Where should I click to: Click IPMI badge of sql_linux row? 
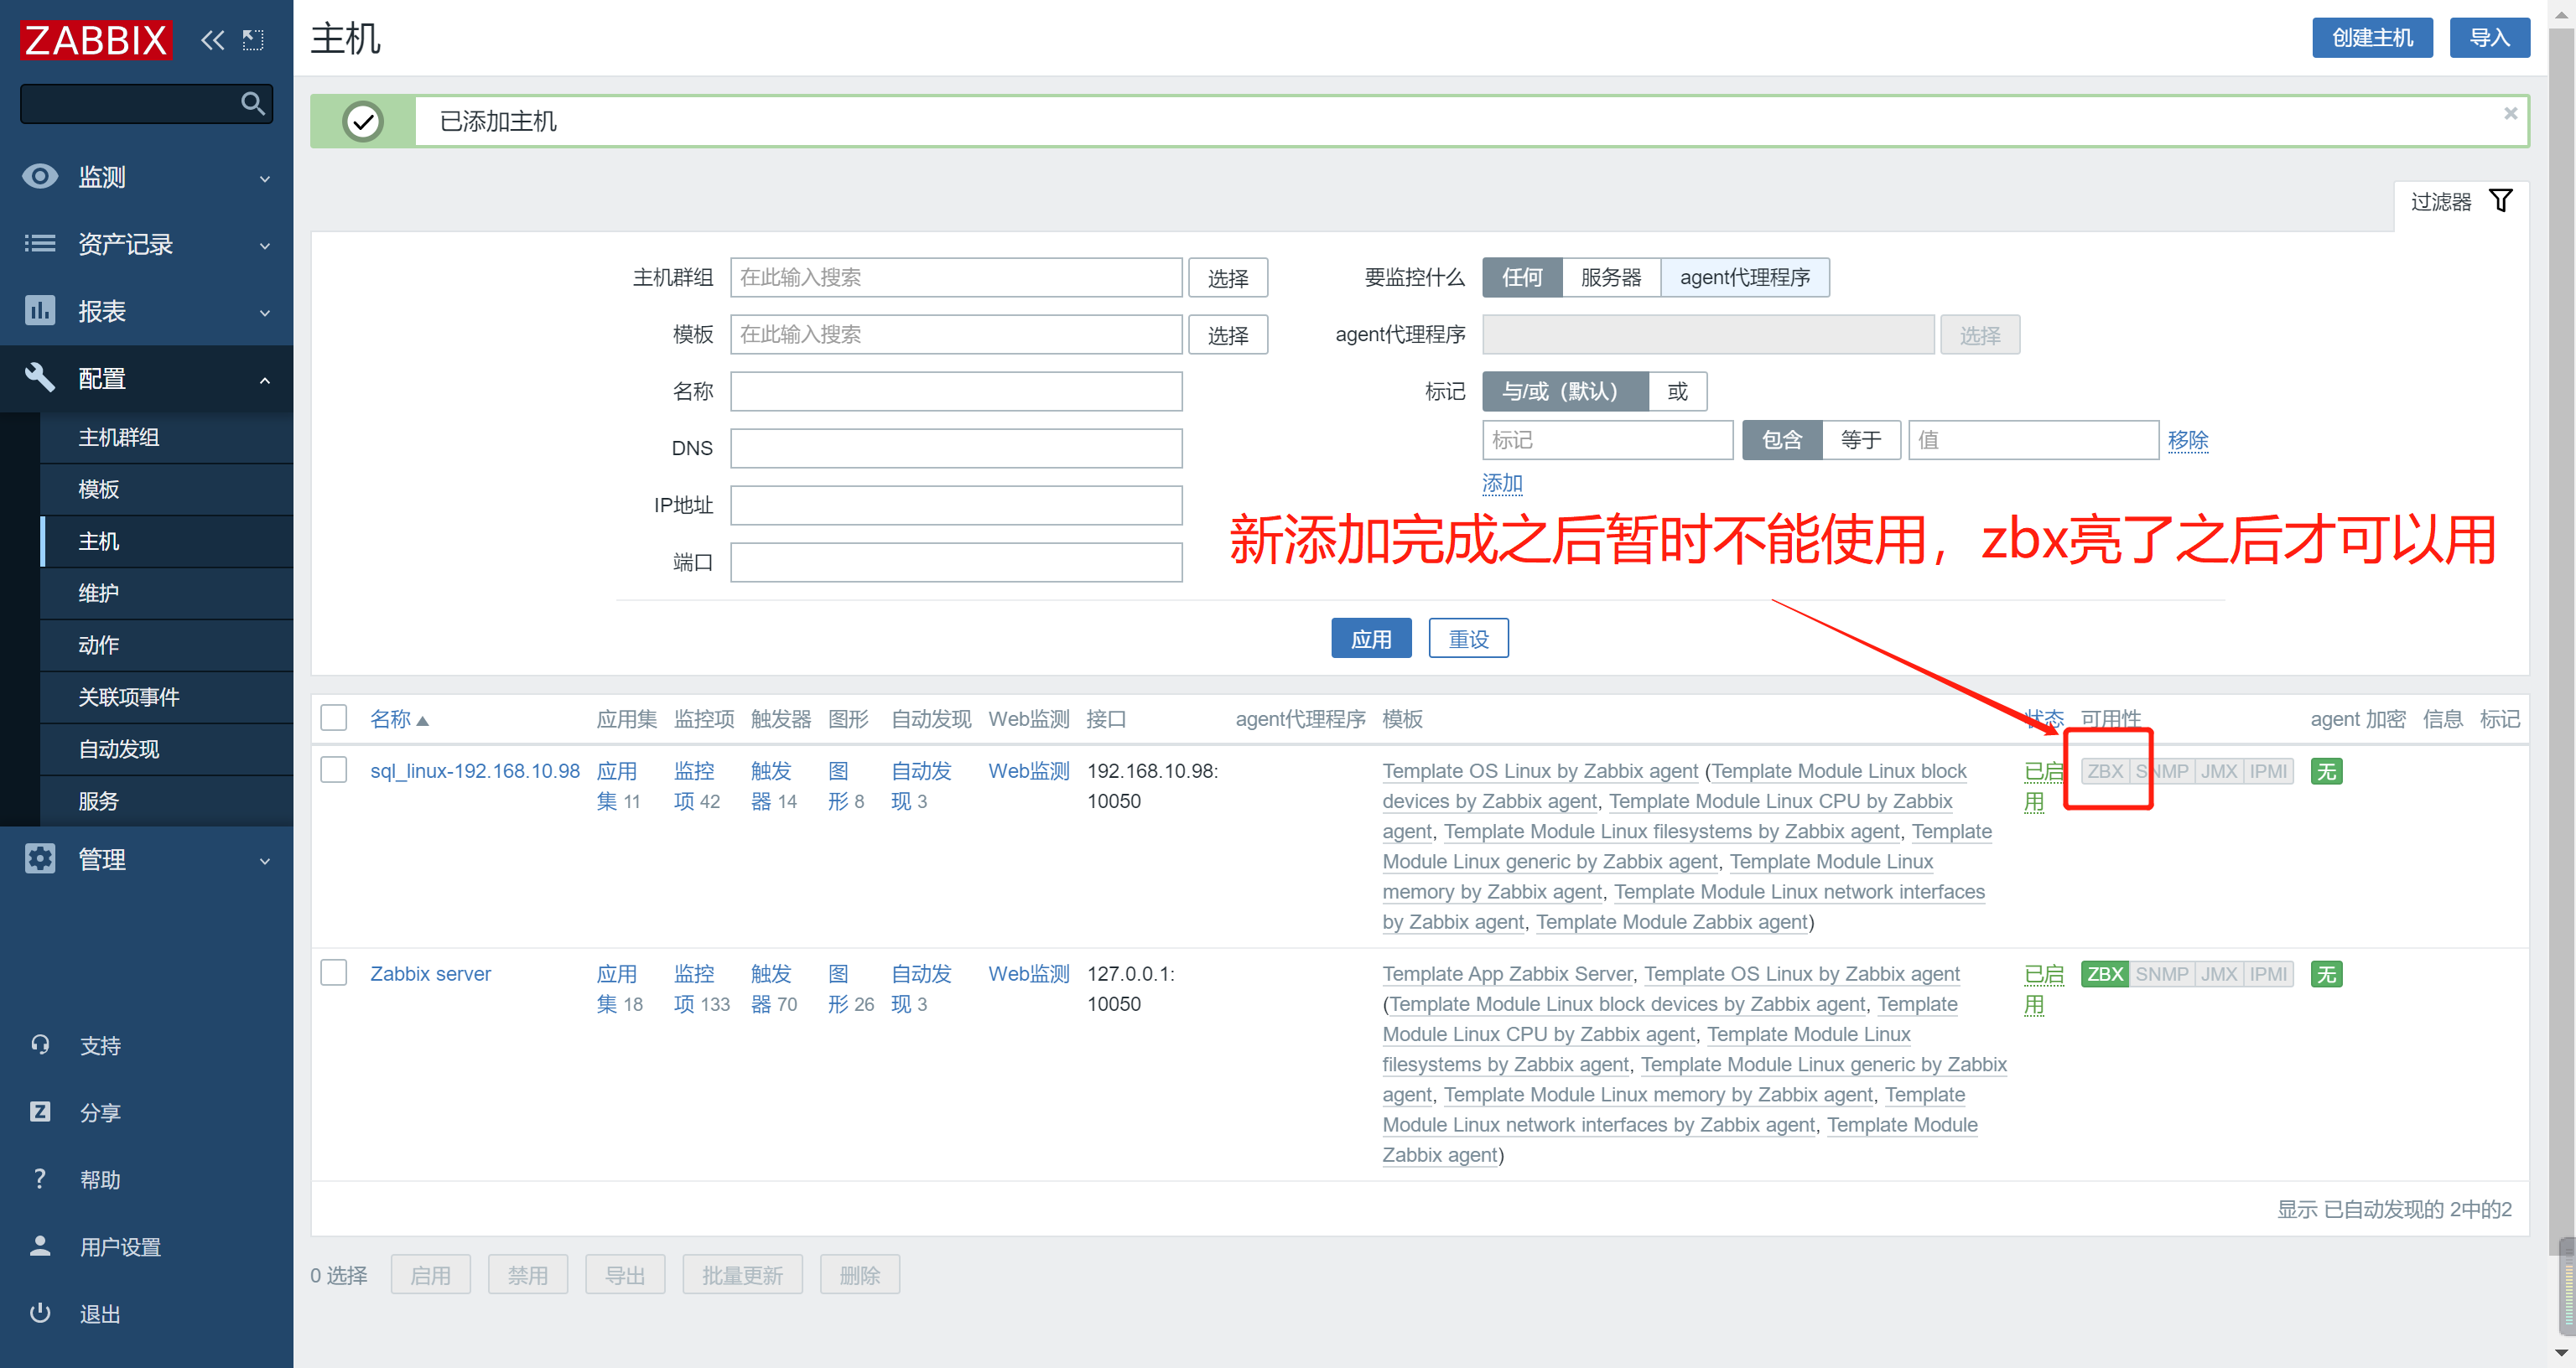coord(2268,771)
